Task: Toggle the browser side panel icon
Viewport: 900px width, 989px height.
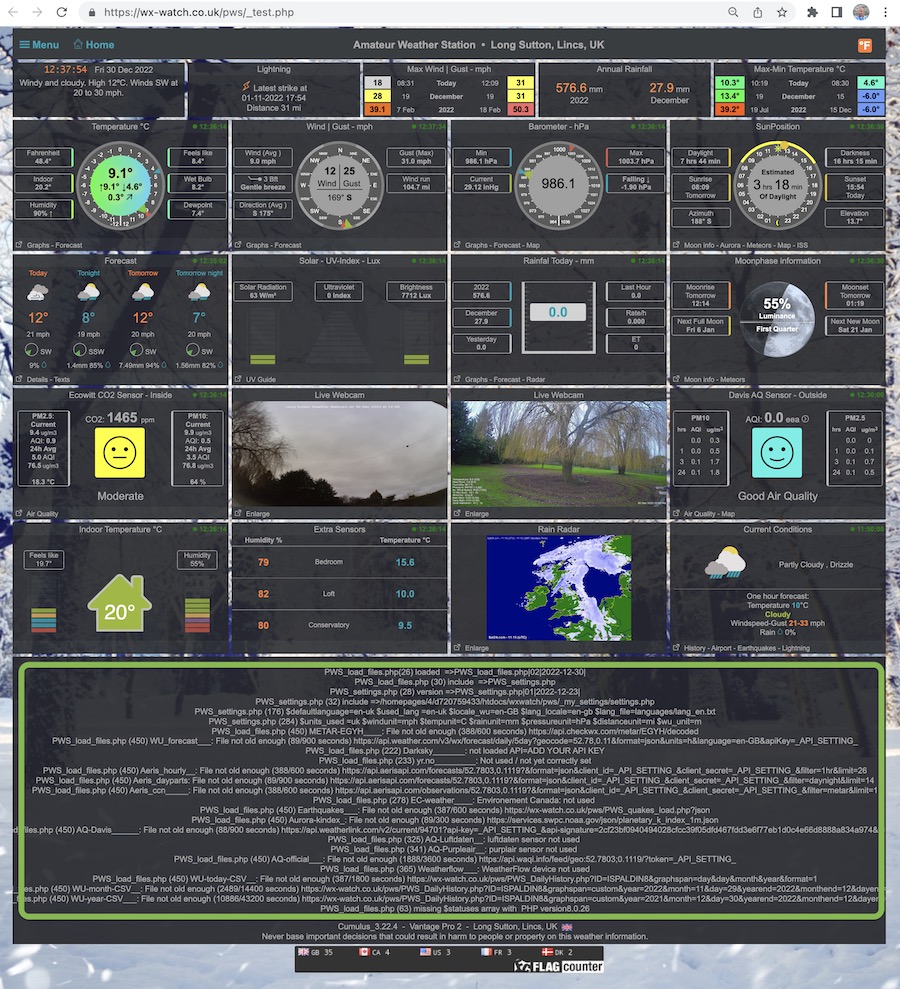Action: 836,12
